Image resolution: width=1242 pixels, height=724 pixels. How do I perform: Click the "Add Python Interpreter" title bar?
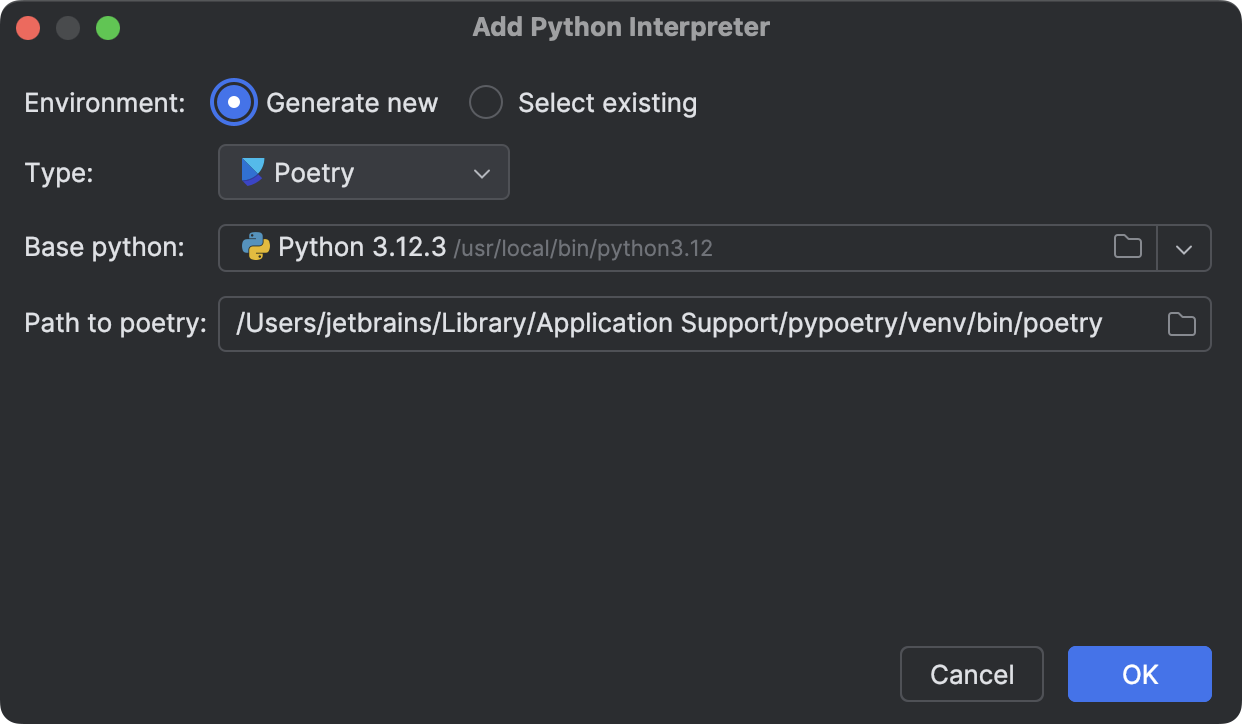[x=621, y=27]
